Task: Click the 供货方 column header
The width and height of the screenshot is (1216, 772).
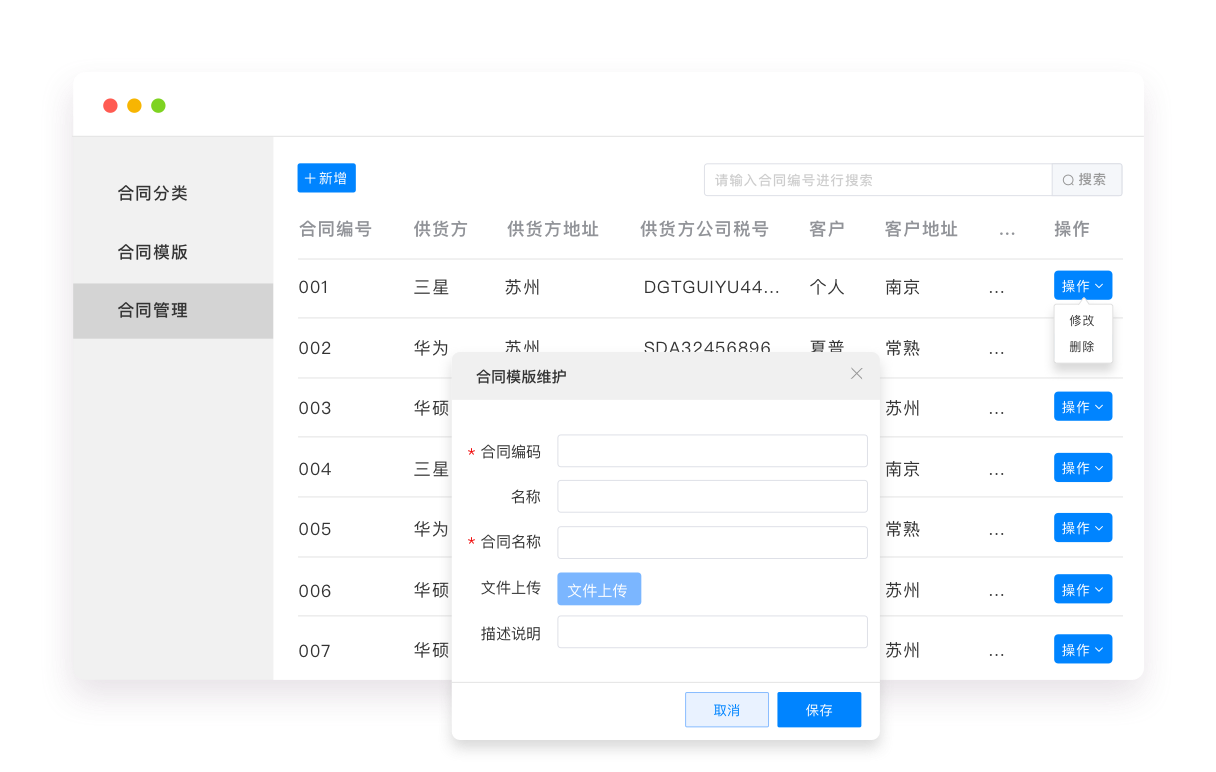Action: coord(441,229)
